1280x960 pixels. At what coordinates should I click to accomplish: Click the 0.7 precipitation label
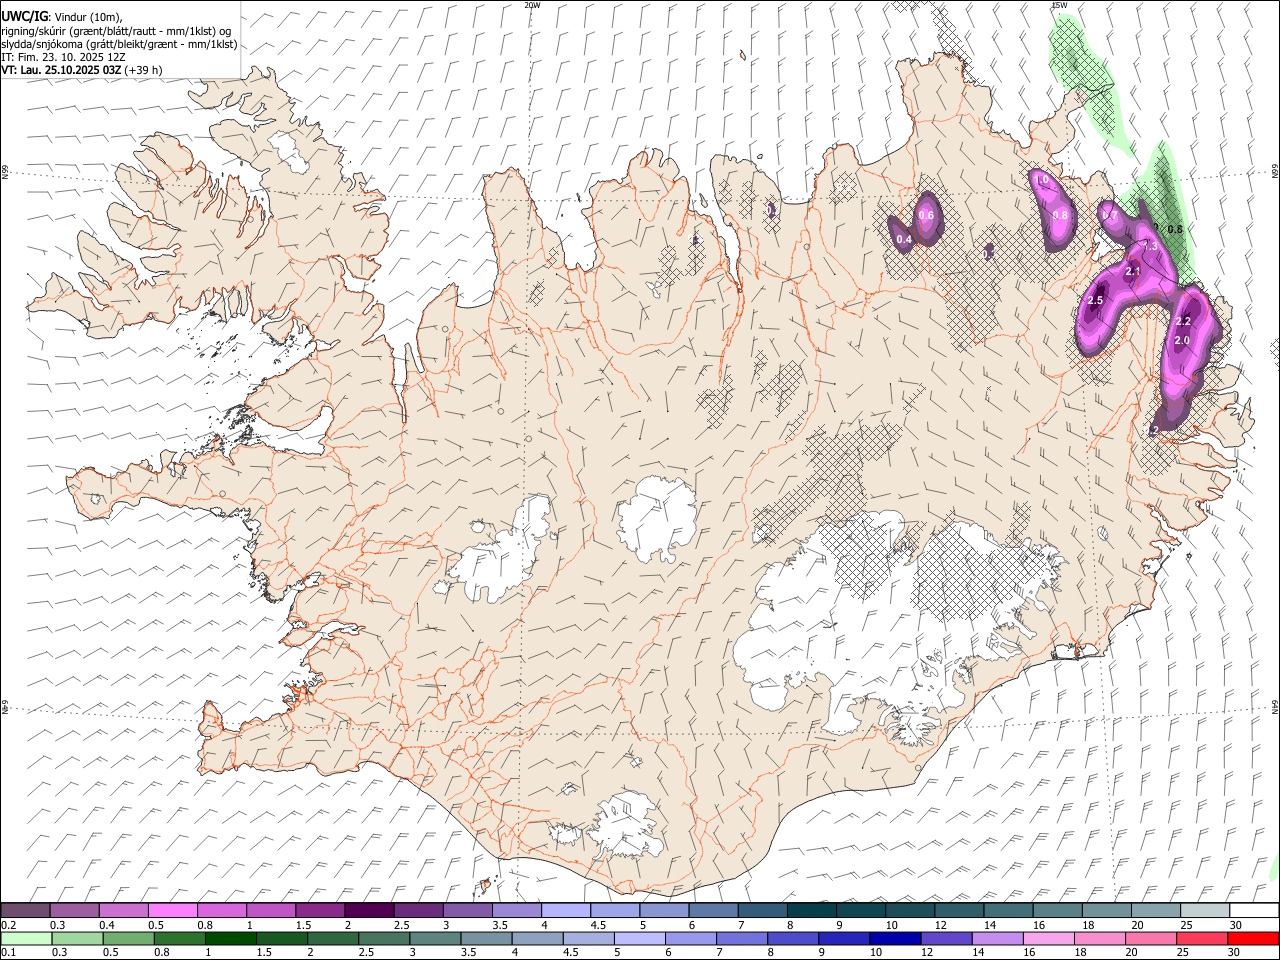coord(1110,215)
